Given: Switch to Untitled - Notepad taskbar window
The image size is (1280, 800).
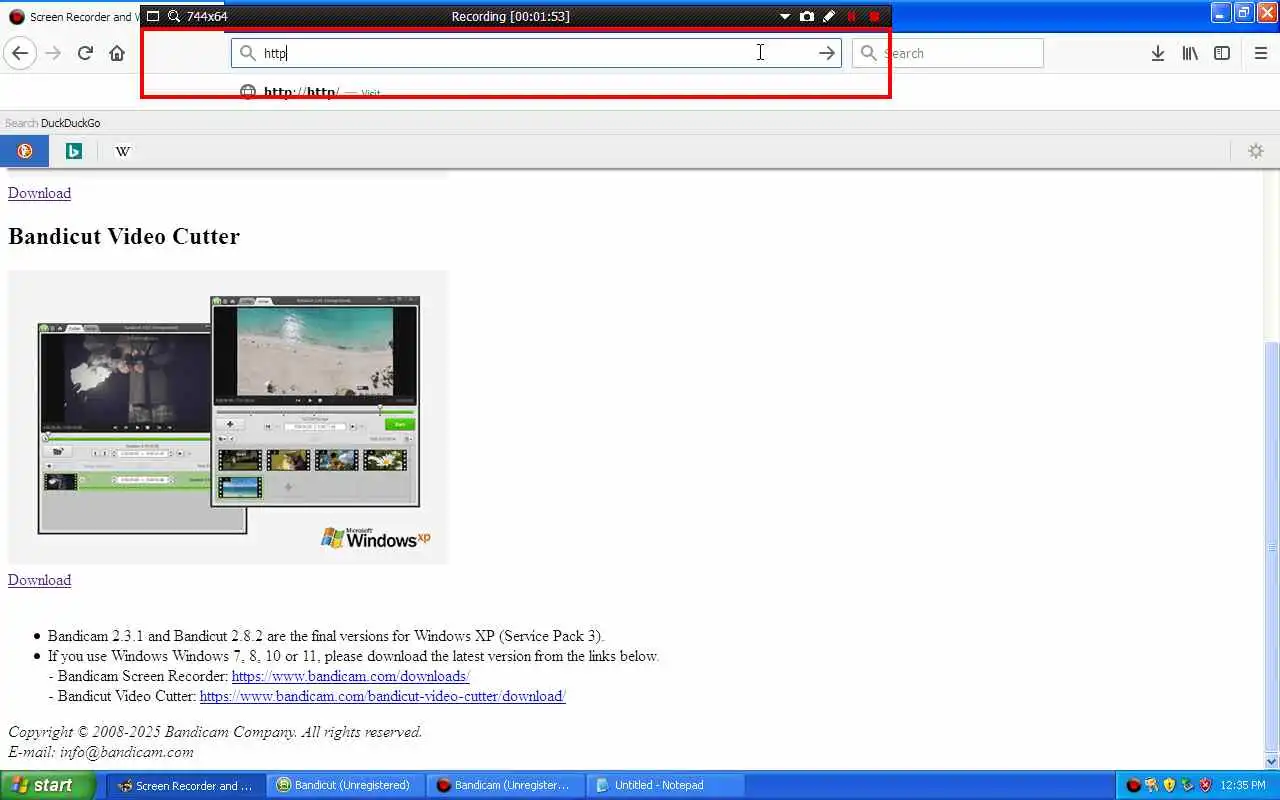Looking at the screenshot, I should coord(665,785).
